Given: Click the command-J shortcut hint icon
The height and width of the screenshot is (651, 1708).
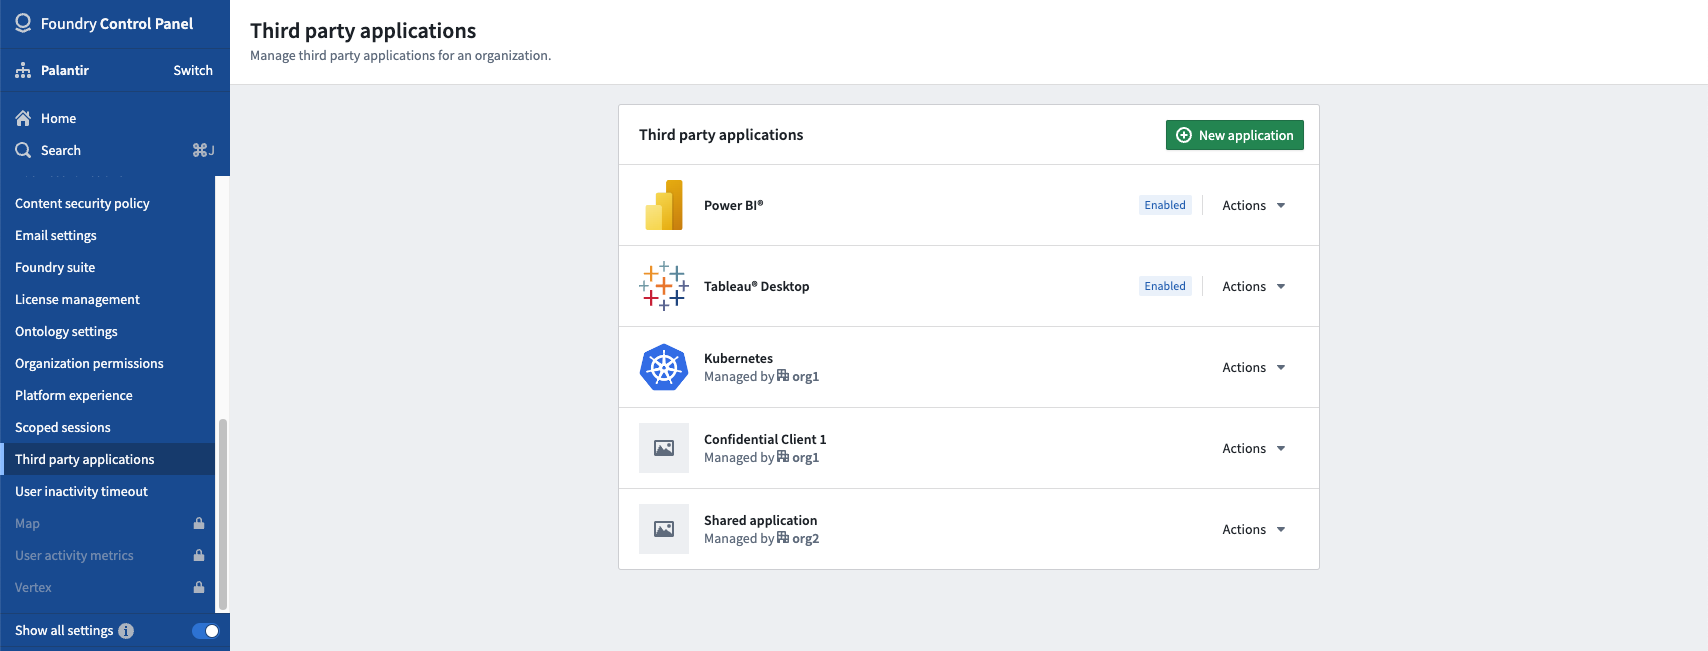Looking at the screenshot, I should click(203, 150).
